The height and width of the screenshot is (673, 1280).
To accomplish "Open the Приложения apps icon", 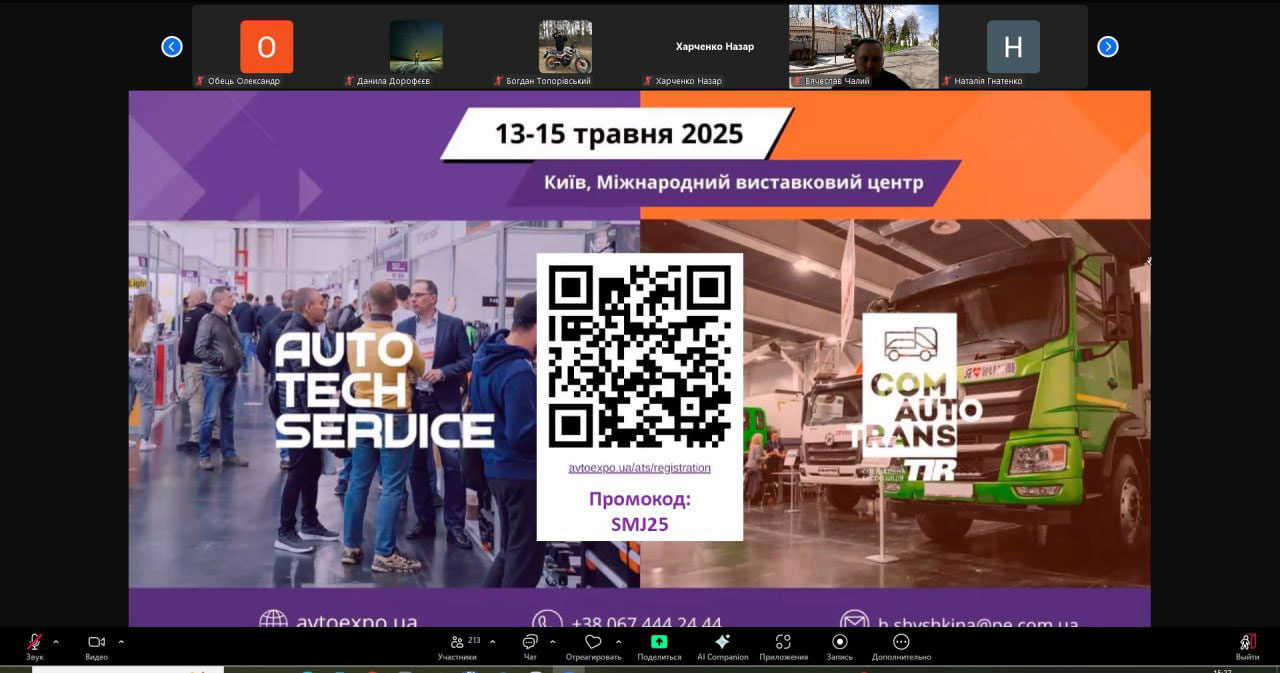I will click(783, 642).
